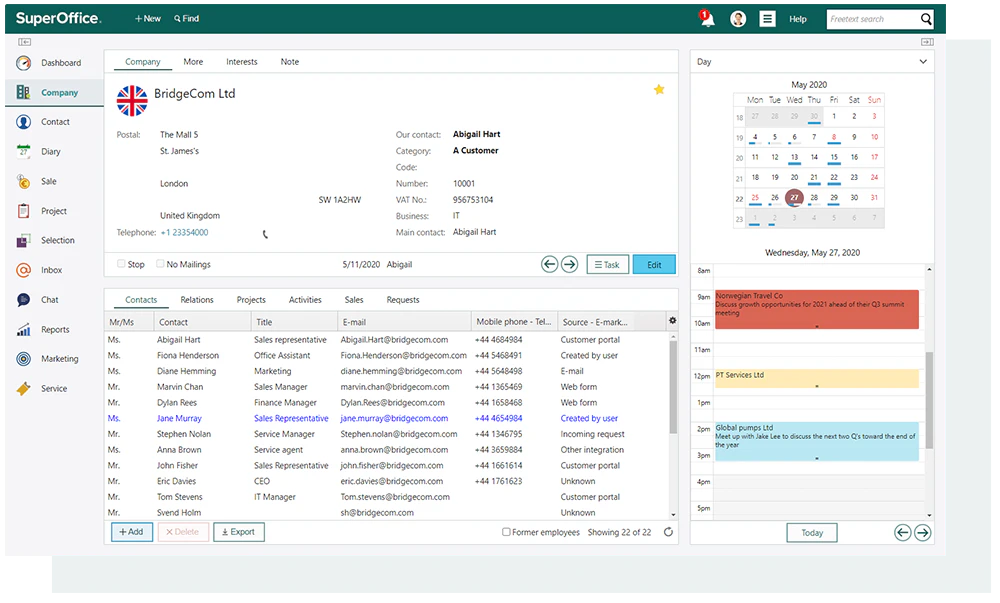The width and height of the screenshot is (1000, 603).
Task: Switch to the Sales tab
Action: [x=354, y=300]
